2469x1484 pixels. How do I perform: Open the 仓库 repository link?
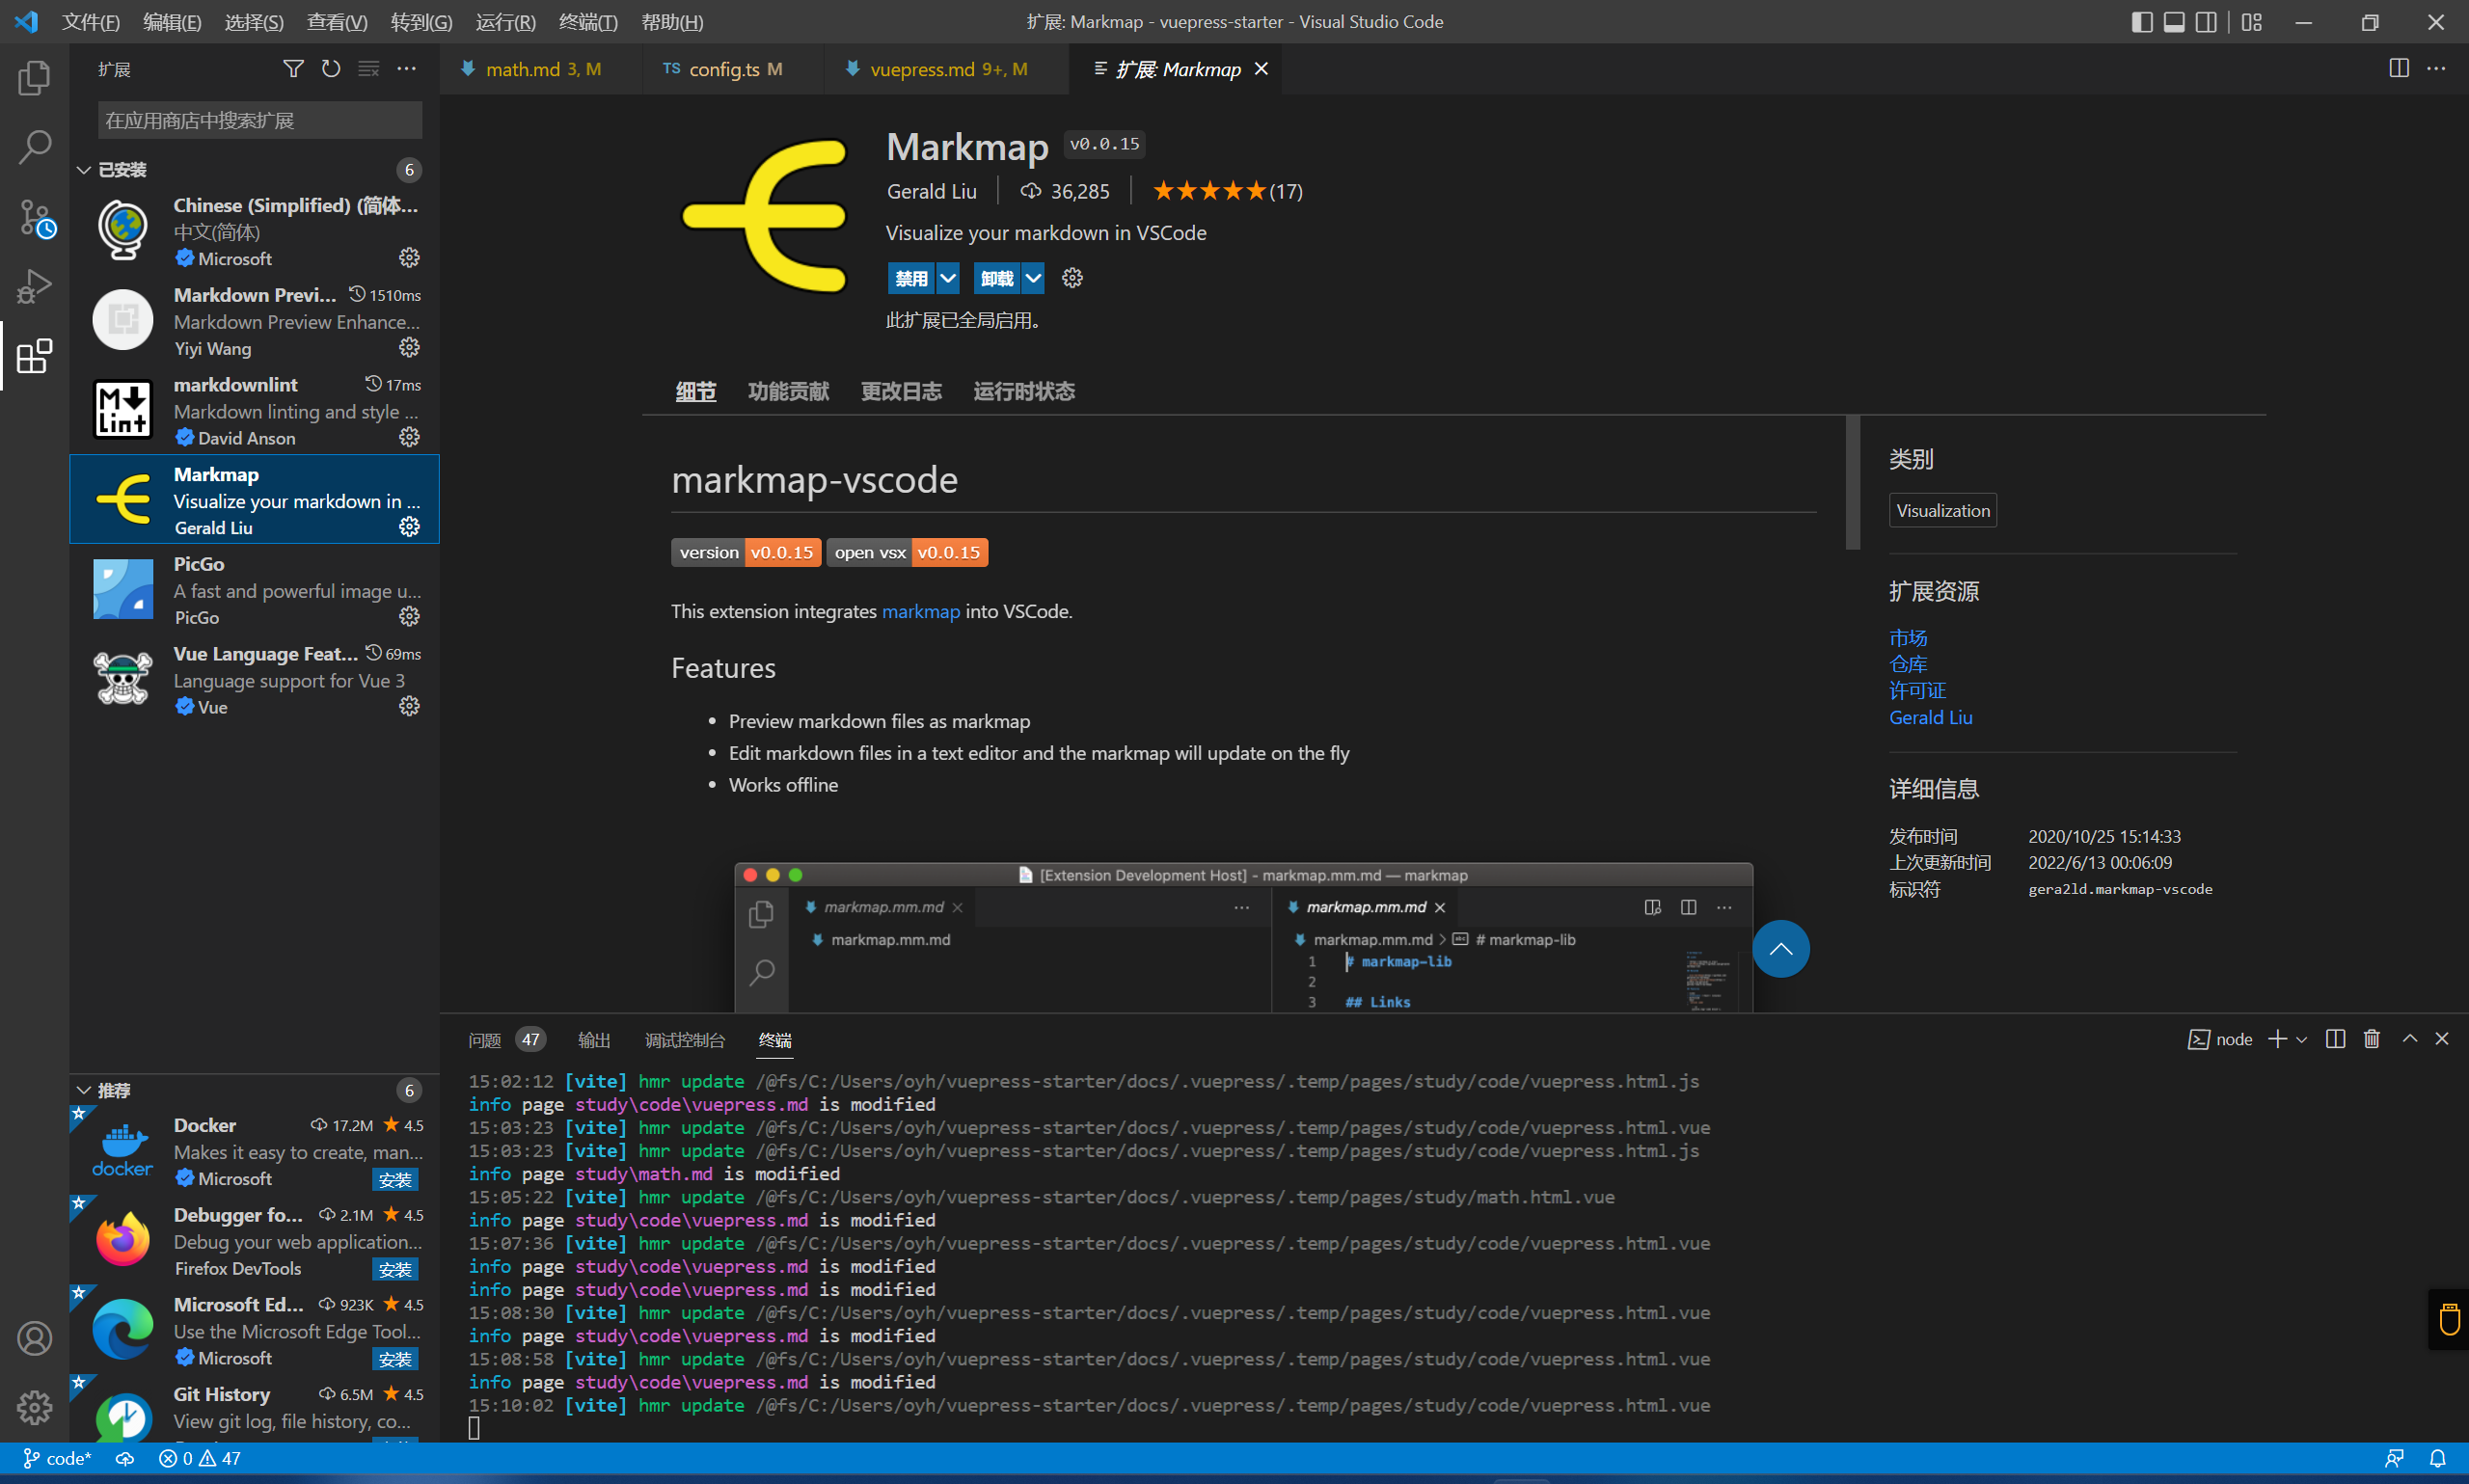[1907, 664]
